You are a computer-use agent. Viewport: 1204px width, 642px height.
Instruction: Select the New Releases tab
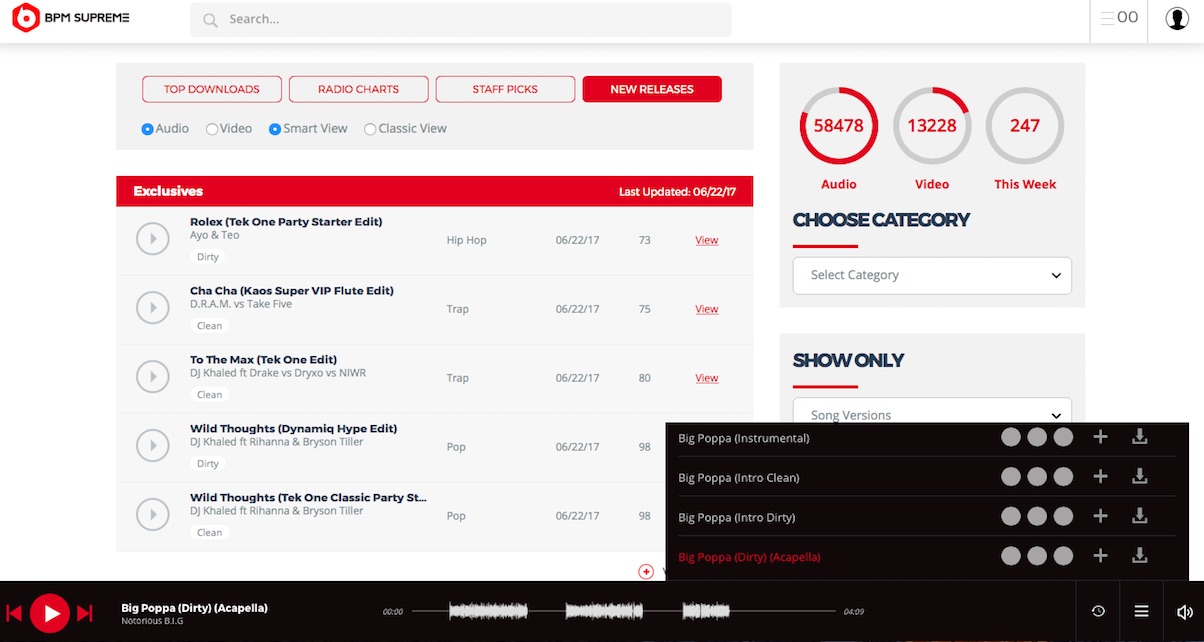[x=652, y=89]
